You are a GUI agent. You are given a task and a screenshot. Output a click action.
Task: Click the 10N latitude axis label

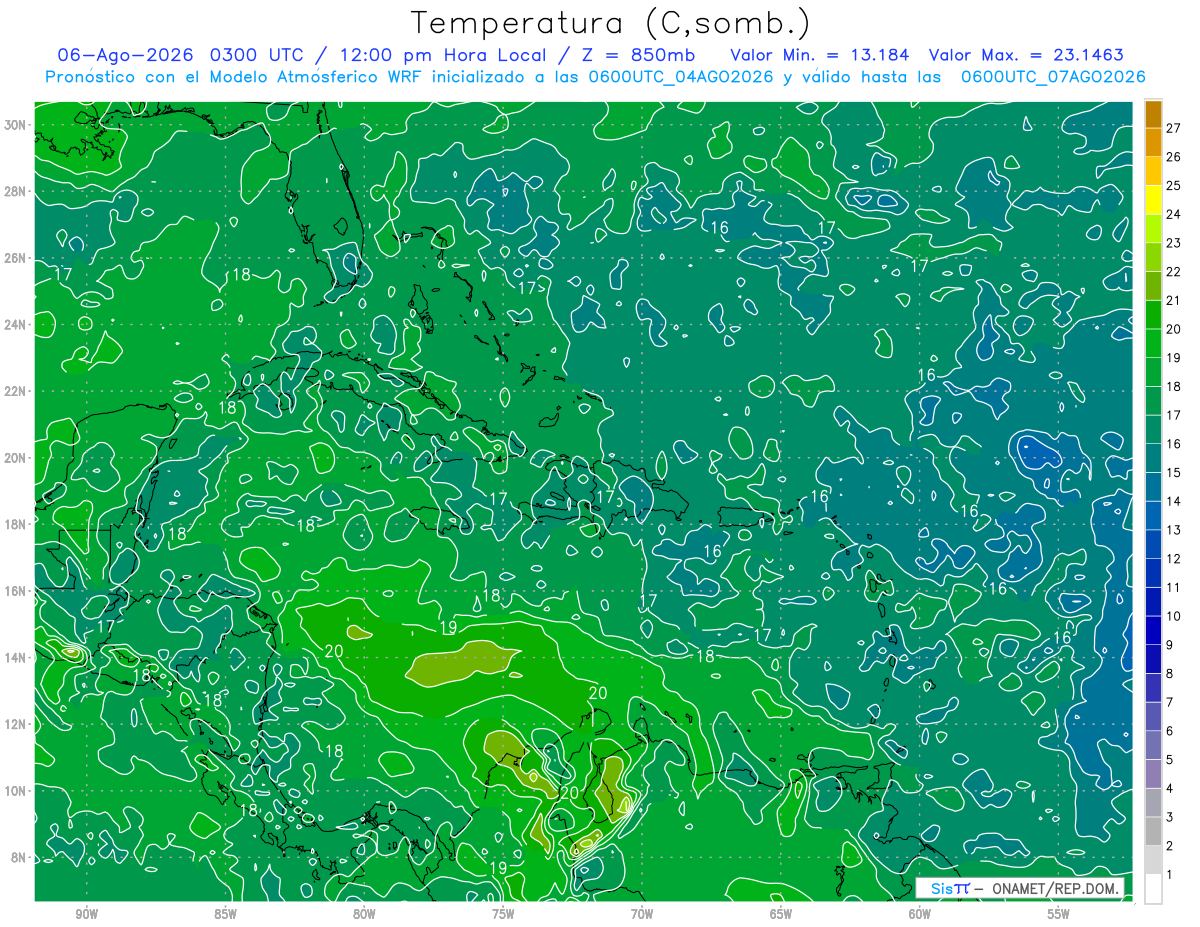(17, 790)
